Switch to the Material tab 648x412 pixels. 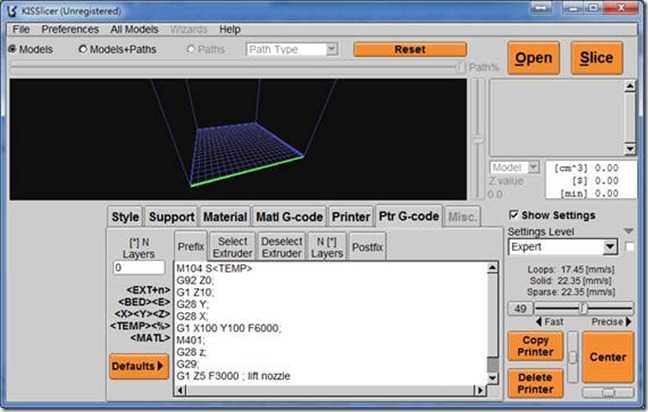(x=225, y=217)
